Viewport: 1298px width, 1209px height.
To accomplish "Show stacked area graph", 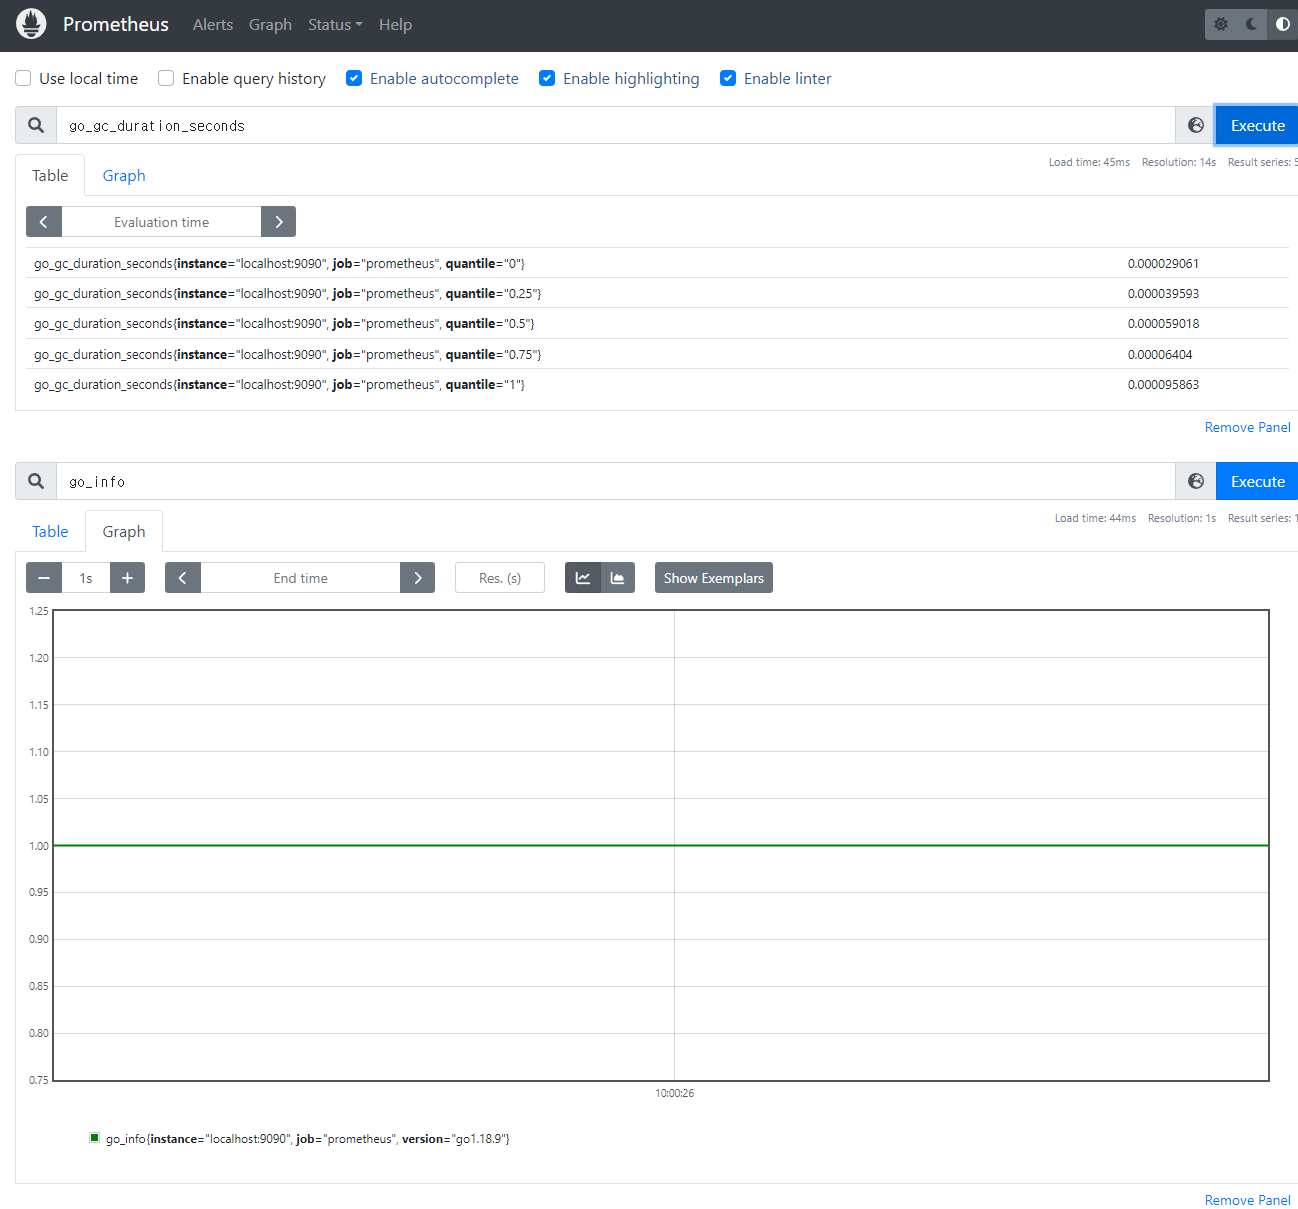I will click(618, 578).
